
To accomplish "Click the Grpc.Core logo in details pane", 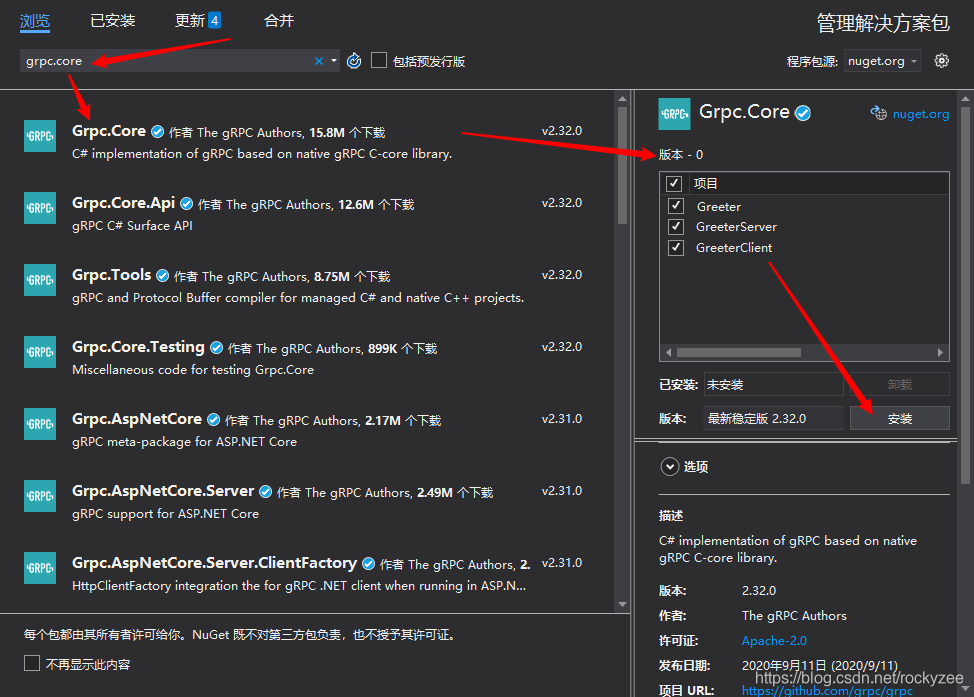I will pyautogui.click(x=675, y=114).
